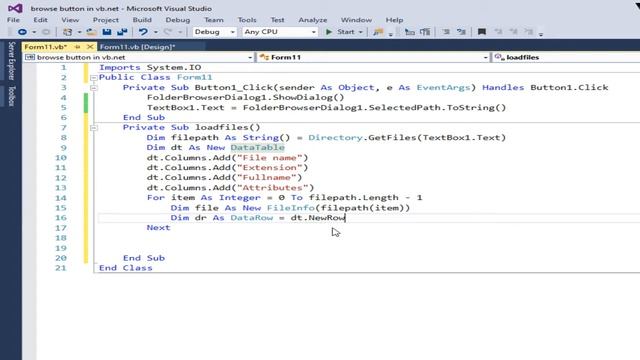Open the Help menu
This screenshot has height=360, width=640.
[x=394, y=20]
